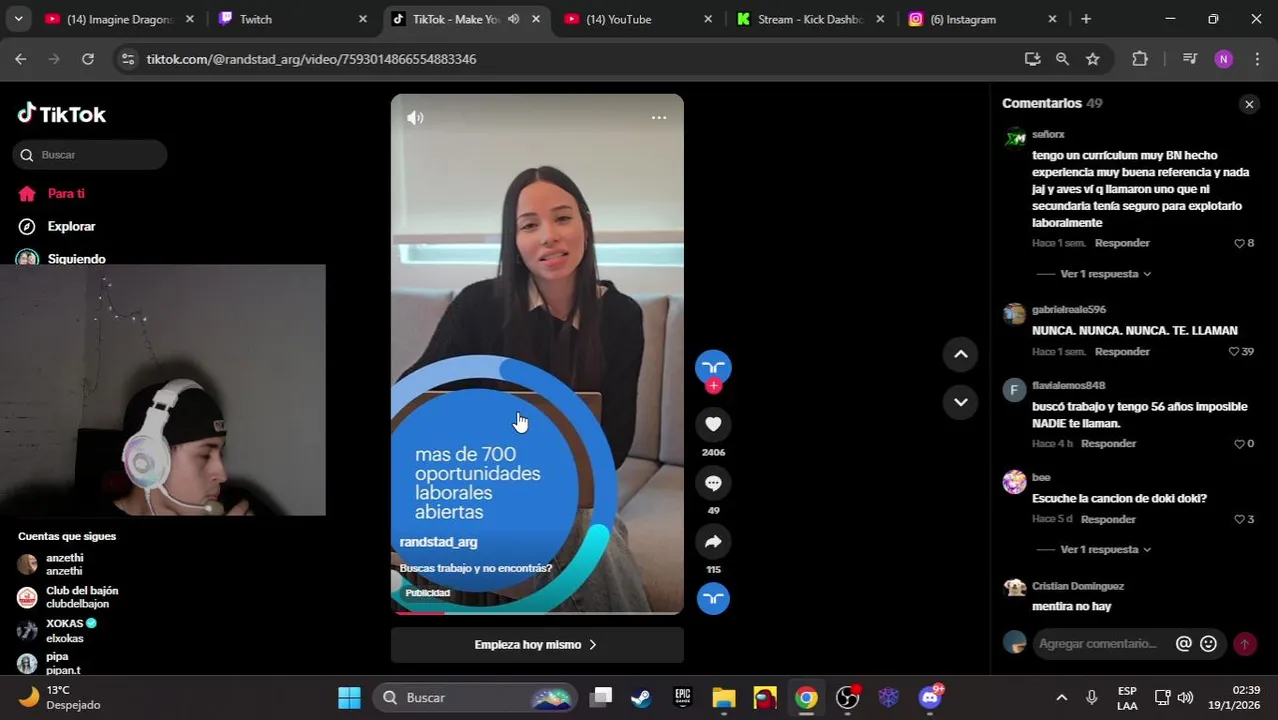
Task: Switch to Instagram tab
Action: [x=983, y=19]
